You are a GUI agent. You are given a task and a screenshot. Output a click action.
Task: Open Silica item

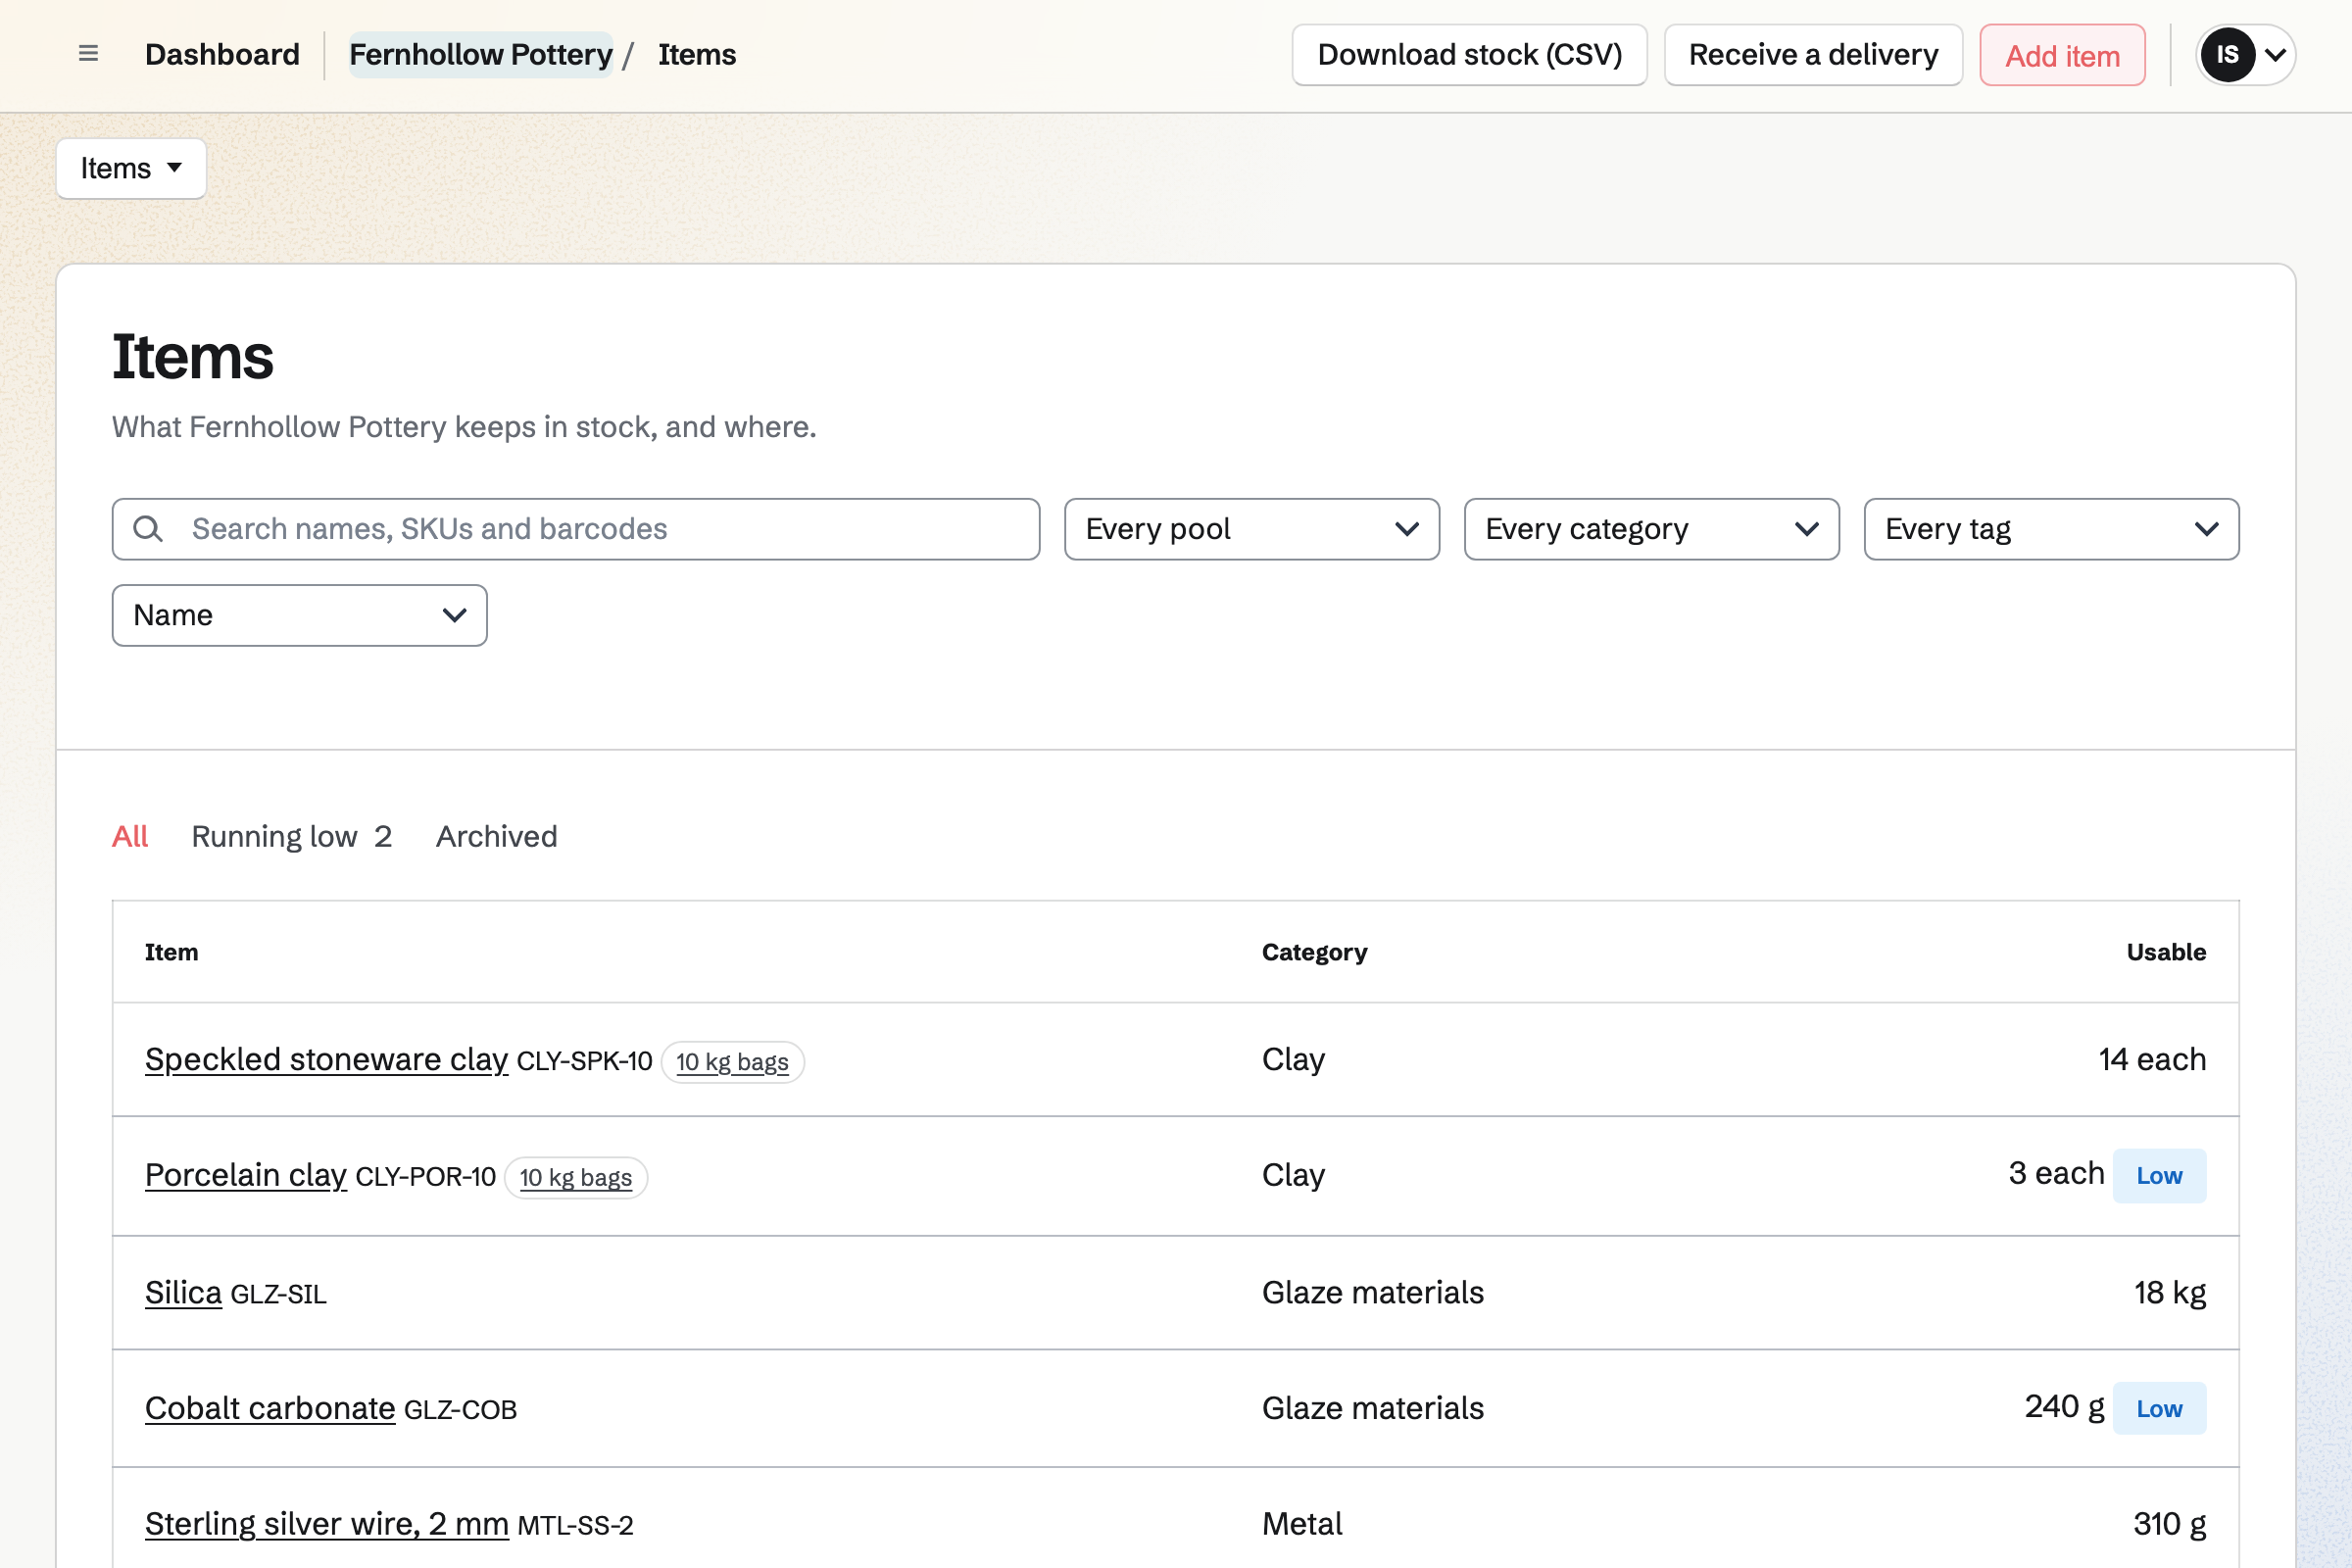click(x=183, y=1292)
